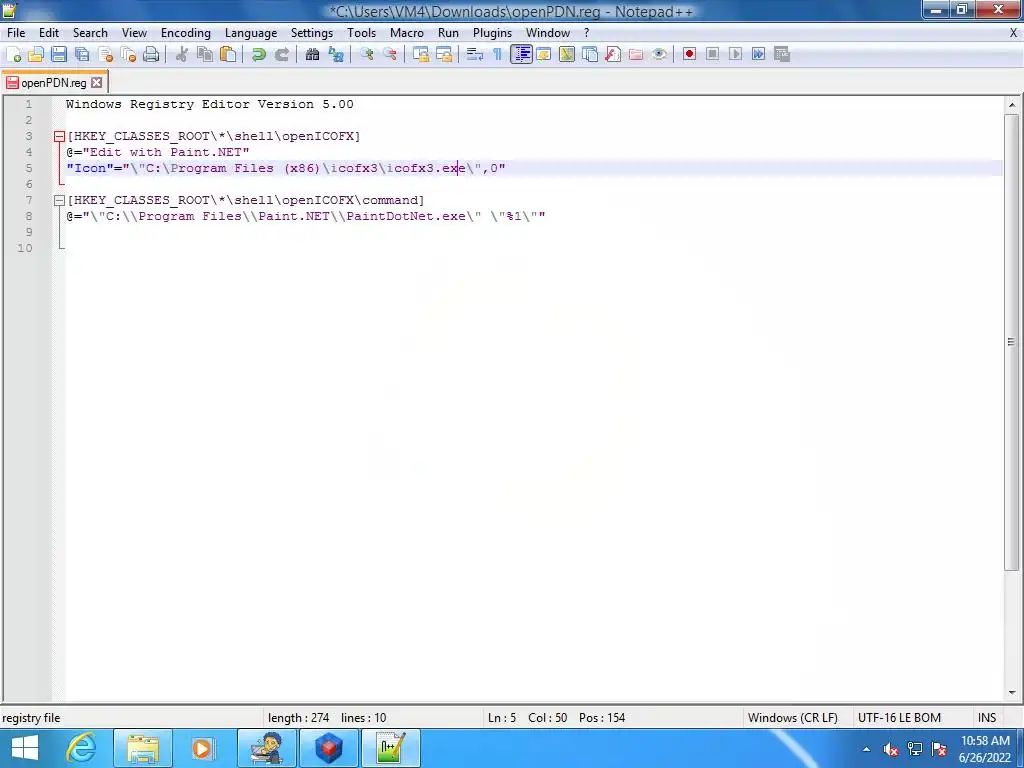Cut selection using the scissors icon
Image resolution: width=1024 pixels, height=768 pixels.
tap(182, 54)
